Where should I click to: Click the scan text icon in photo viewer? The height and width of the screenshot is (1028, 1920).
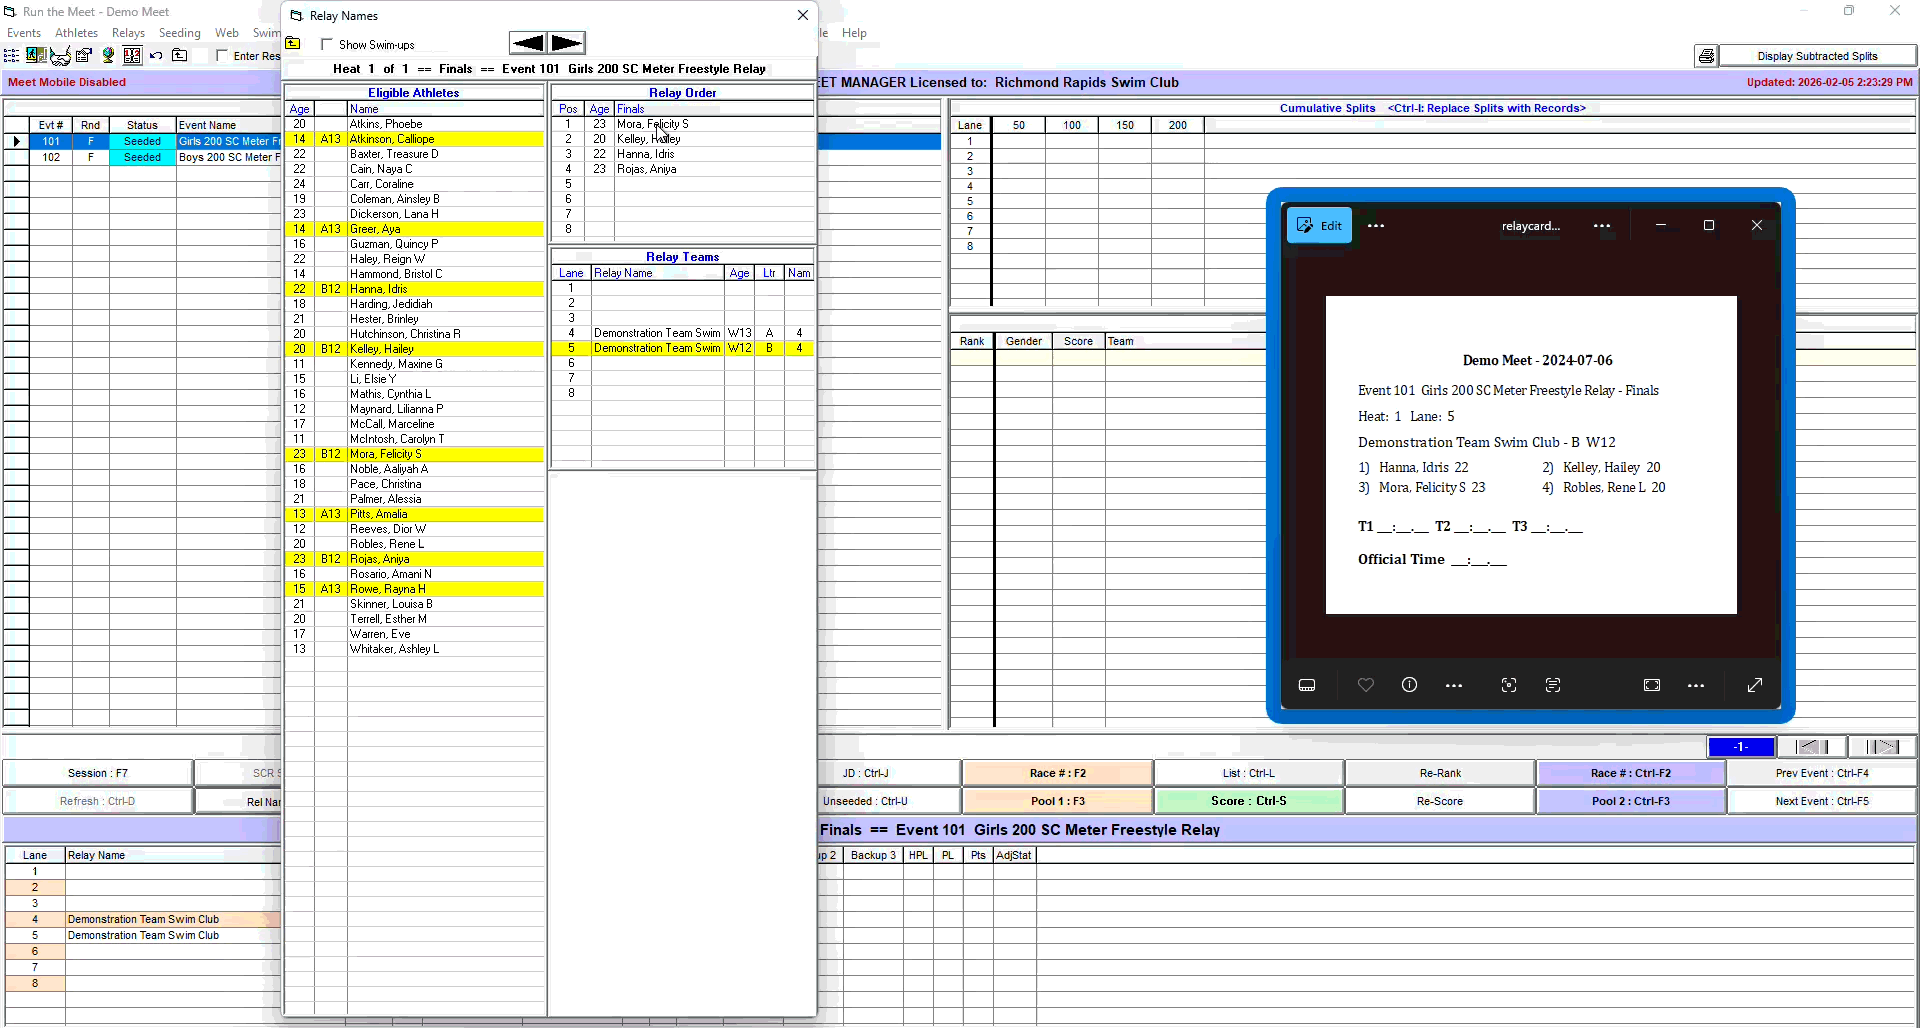click(x=1552, y=685)
